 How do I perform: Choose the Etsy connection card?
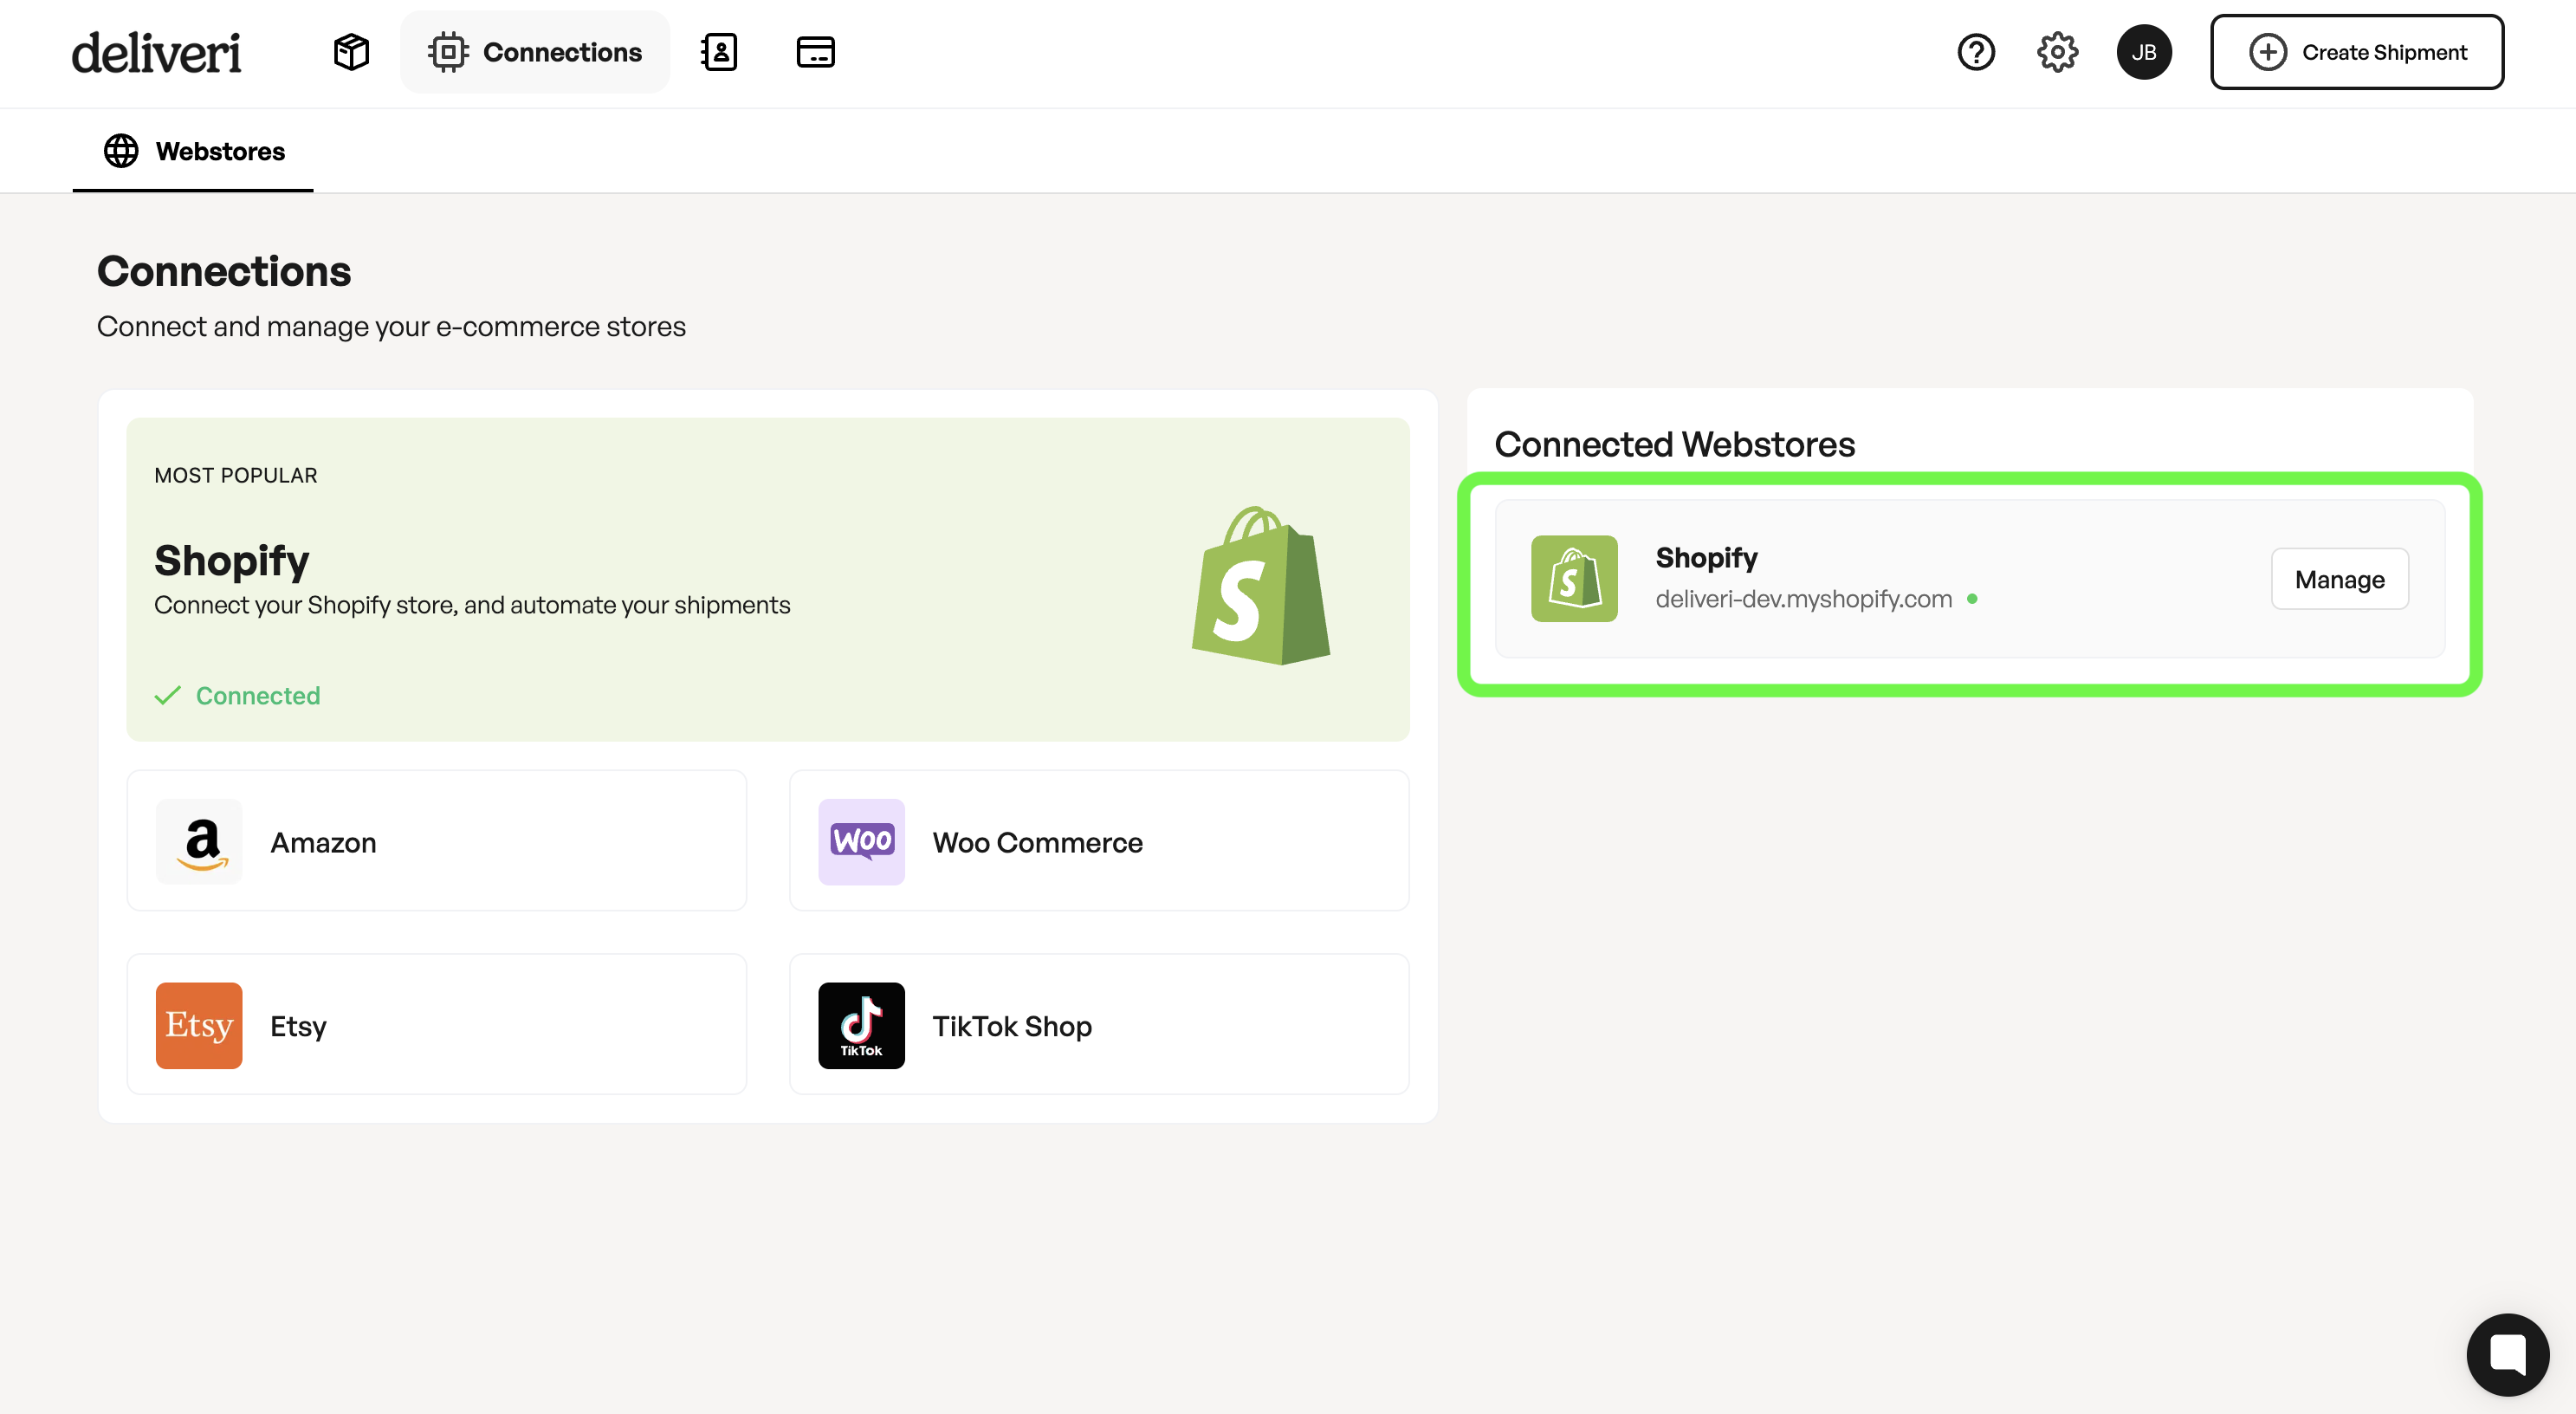click(436, 1025)
